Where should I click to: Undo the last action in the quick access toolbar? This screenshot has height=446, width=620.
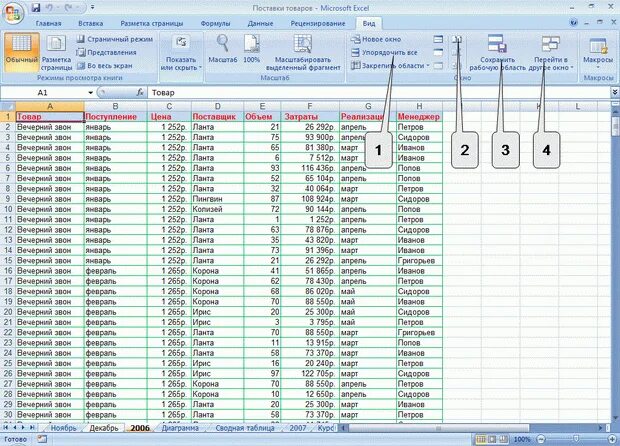(50, 8)
